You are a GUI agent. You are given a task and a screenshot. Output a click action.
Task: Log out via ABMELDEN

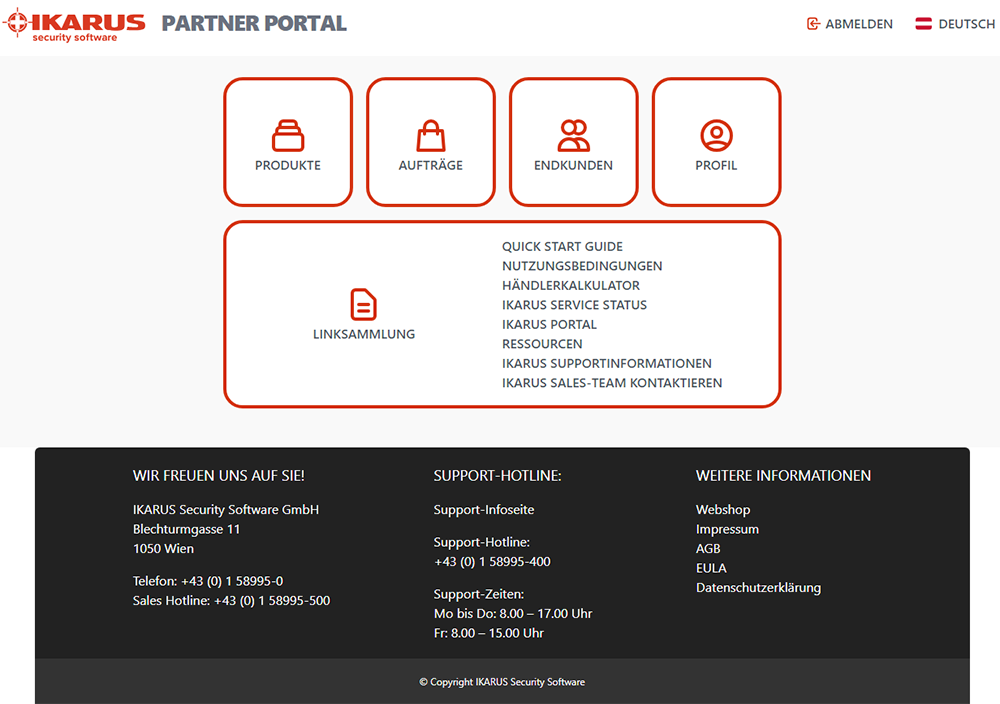point(859,24)
